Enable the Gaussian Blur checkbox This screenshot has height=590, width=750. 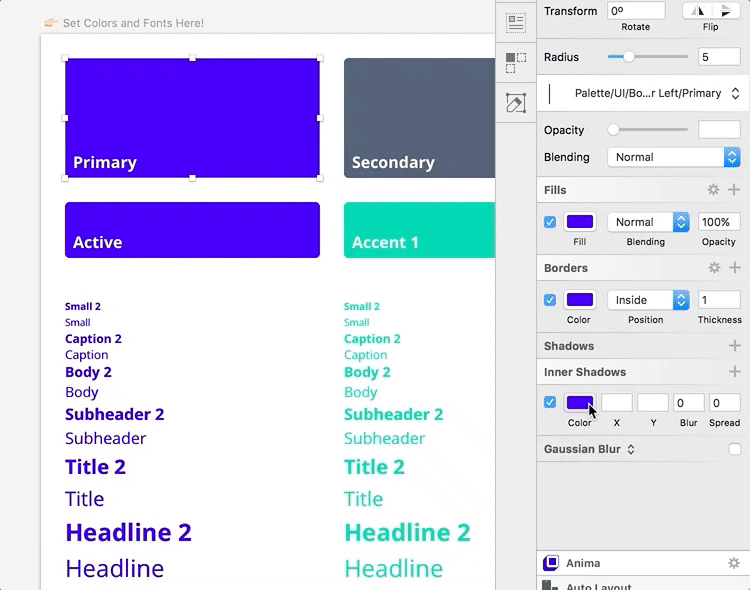(735, 449)
